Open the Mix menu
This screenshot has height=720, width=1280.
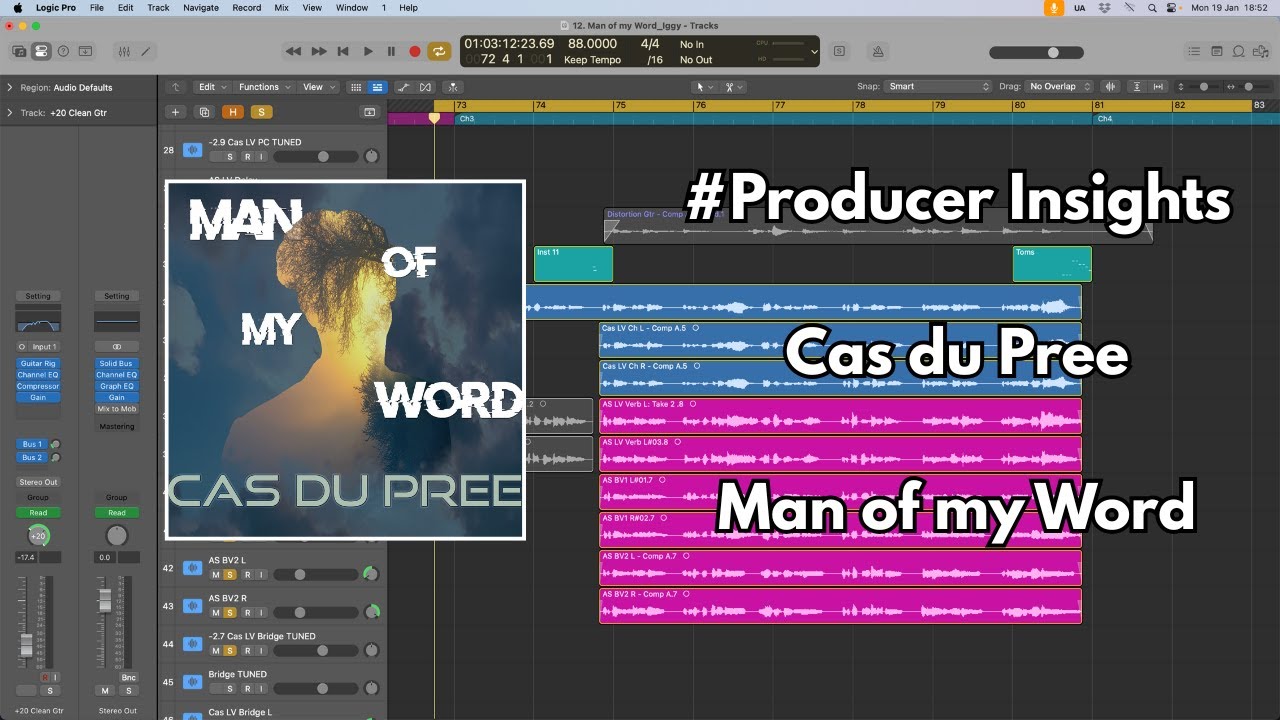(x=283, y=7)
